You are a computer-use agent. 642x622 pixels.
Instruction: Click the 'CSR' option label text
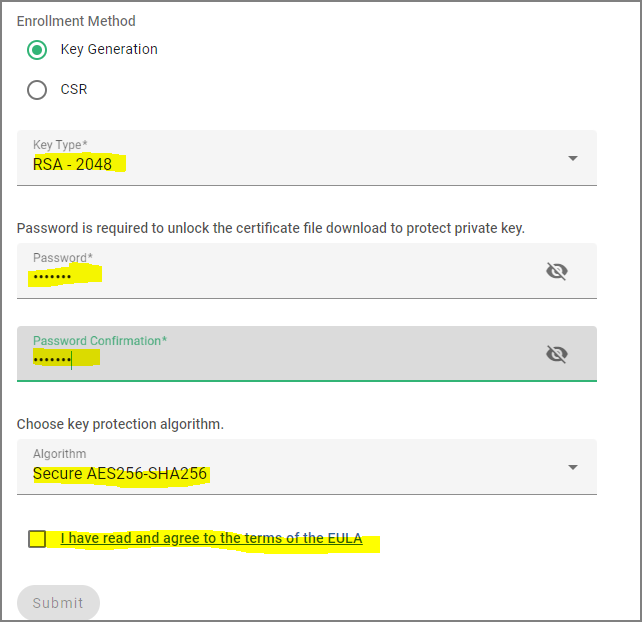(x=74, y=89)
